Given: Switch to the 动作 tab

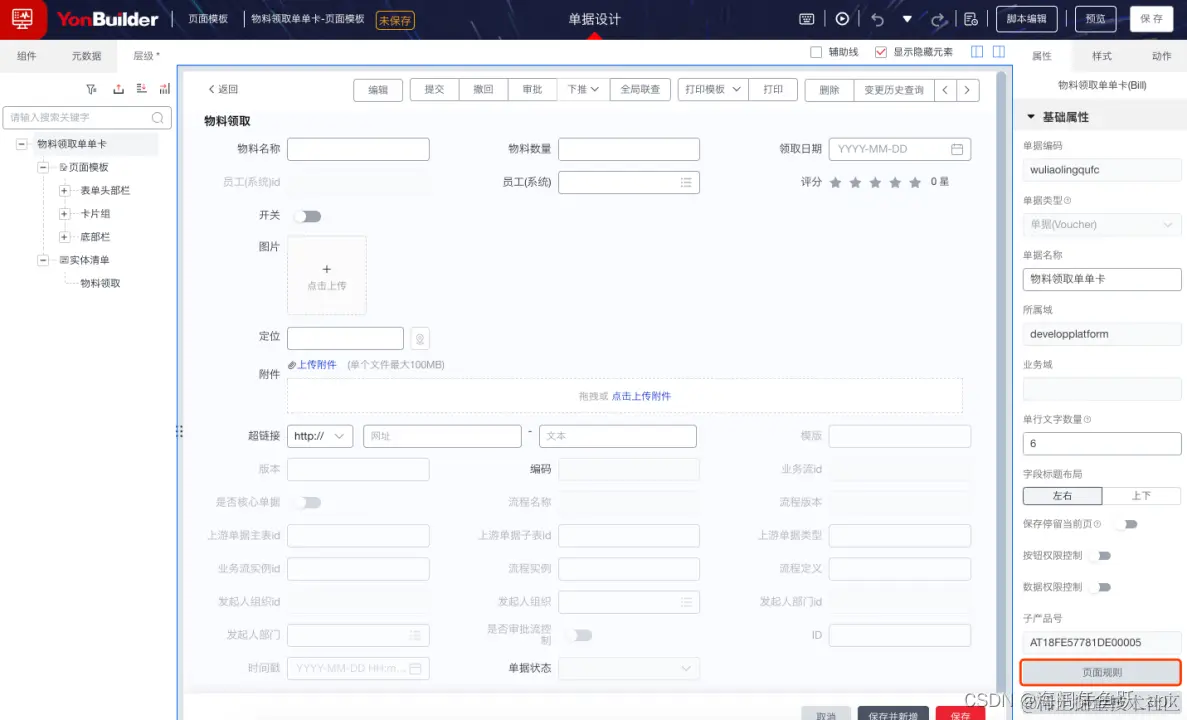Looking at the screenshot, I should pos(1161,56).
